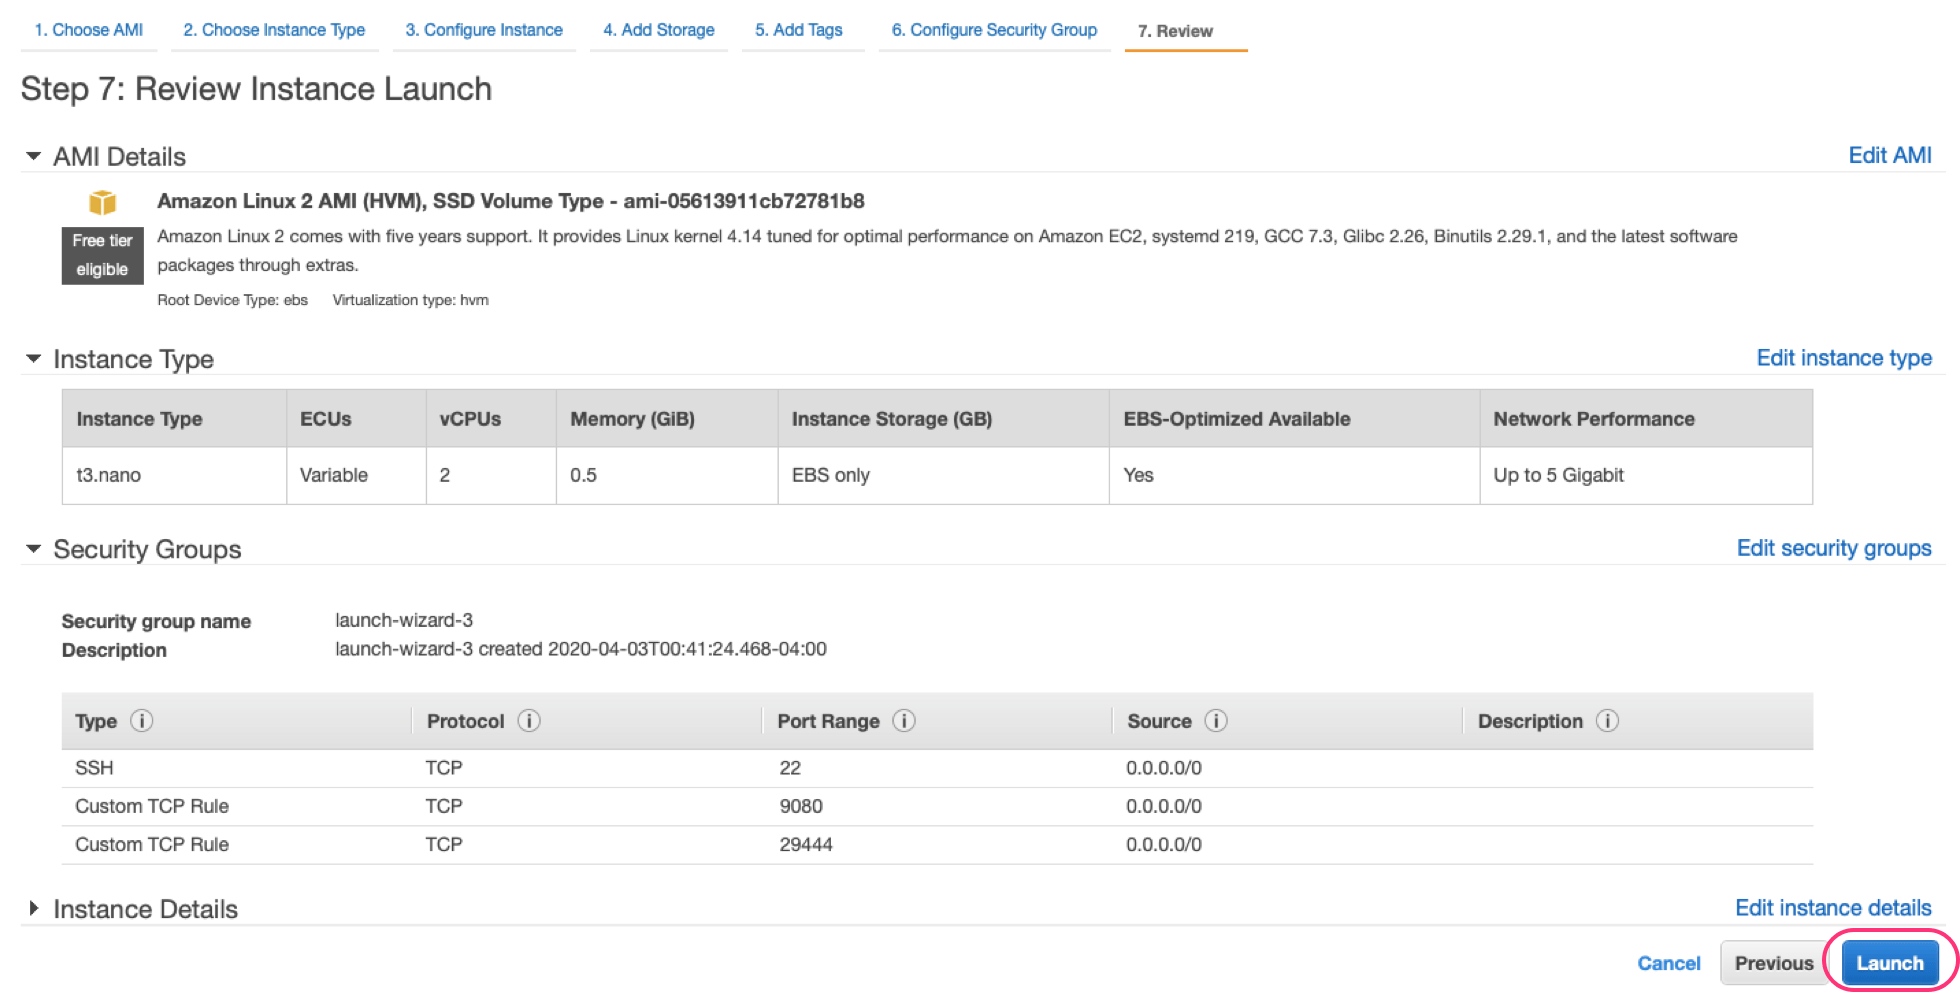Viewport: 1960px width, 992px height.
Task: Click the Description column info icon
Action: coord(1607,721)
